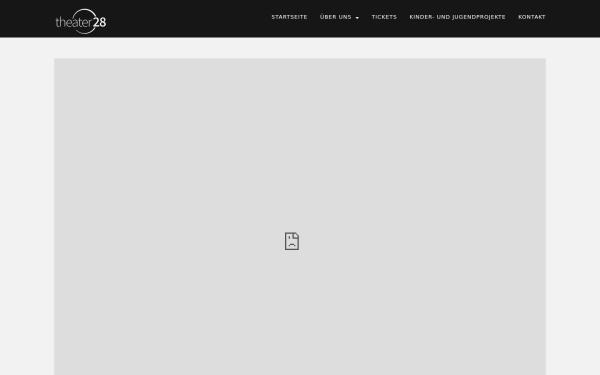600x375 pixels.
Task: Click the broken image placeholder icon
Action: (x=292, y=241)
